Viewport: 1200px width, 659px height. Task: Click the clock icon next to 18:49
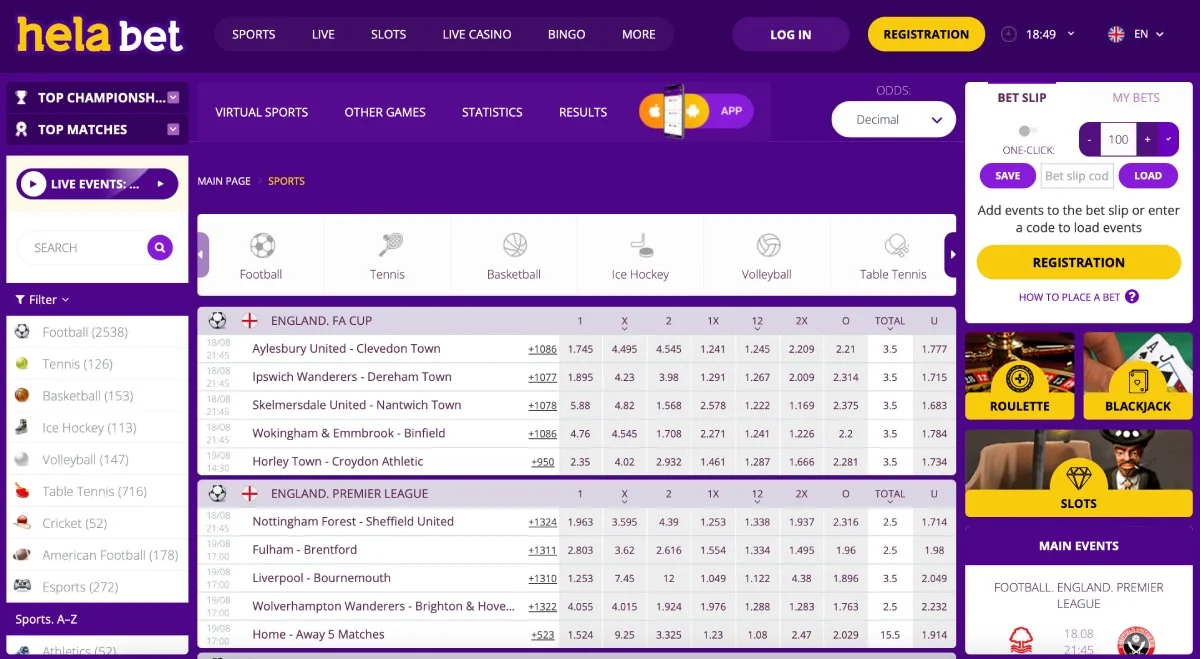click(1008, 34)
